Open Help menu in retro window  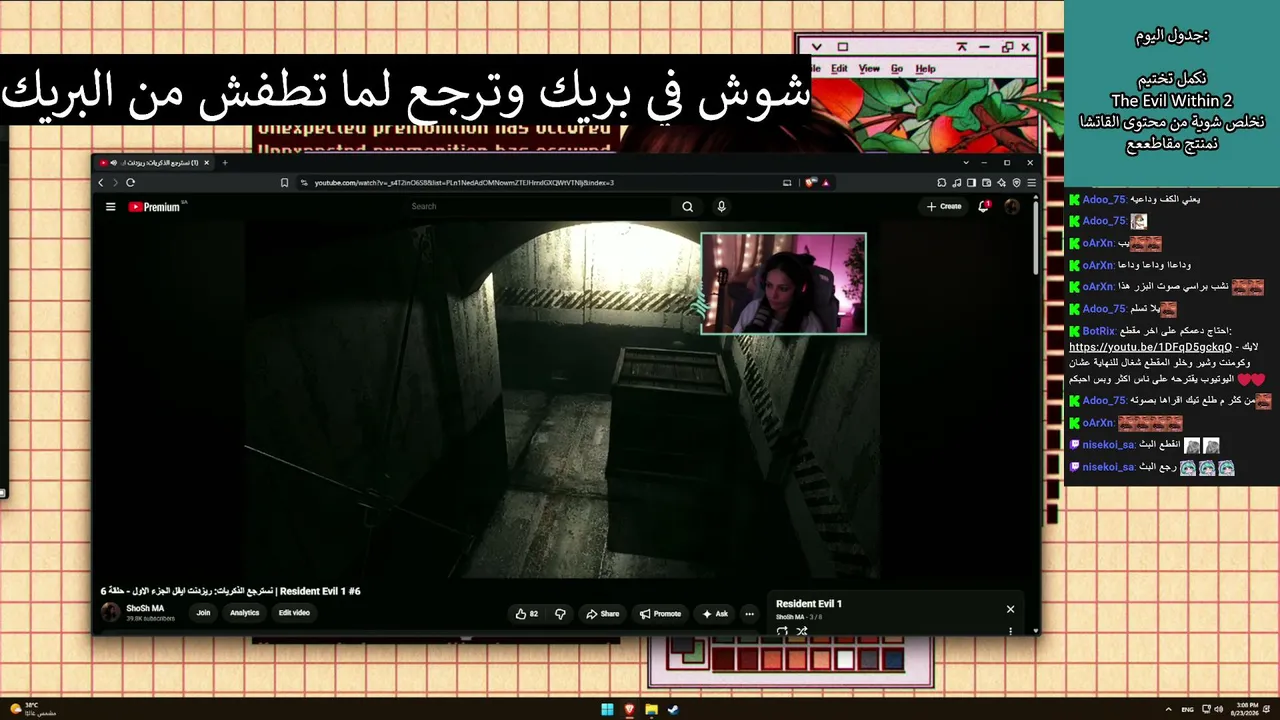[926, 69]
